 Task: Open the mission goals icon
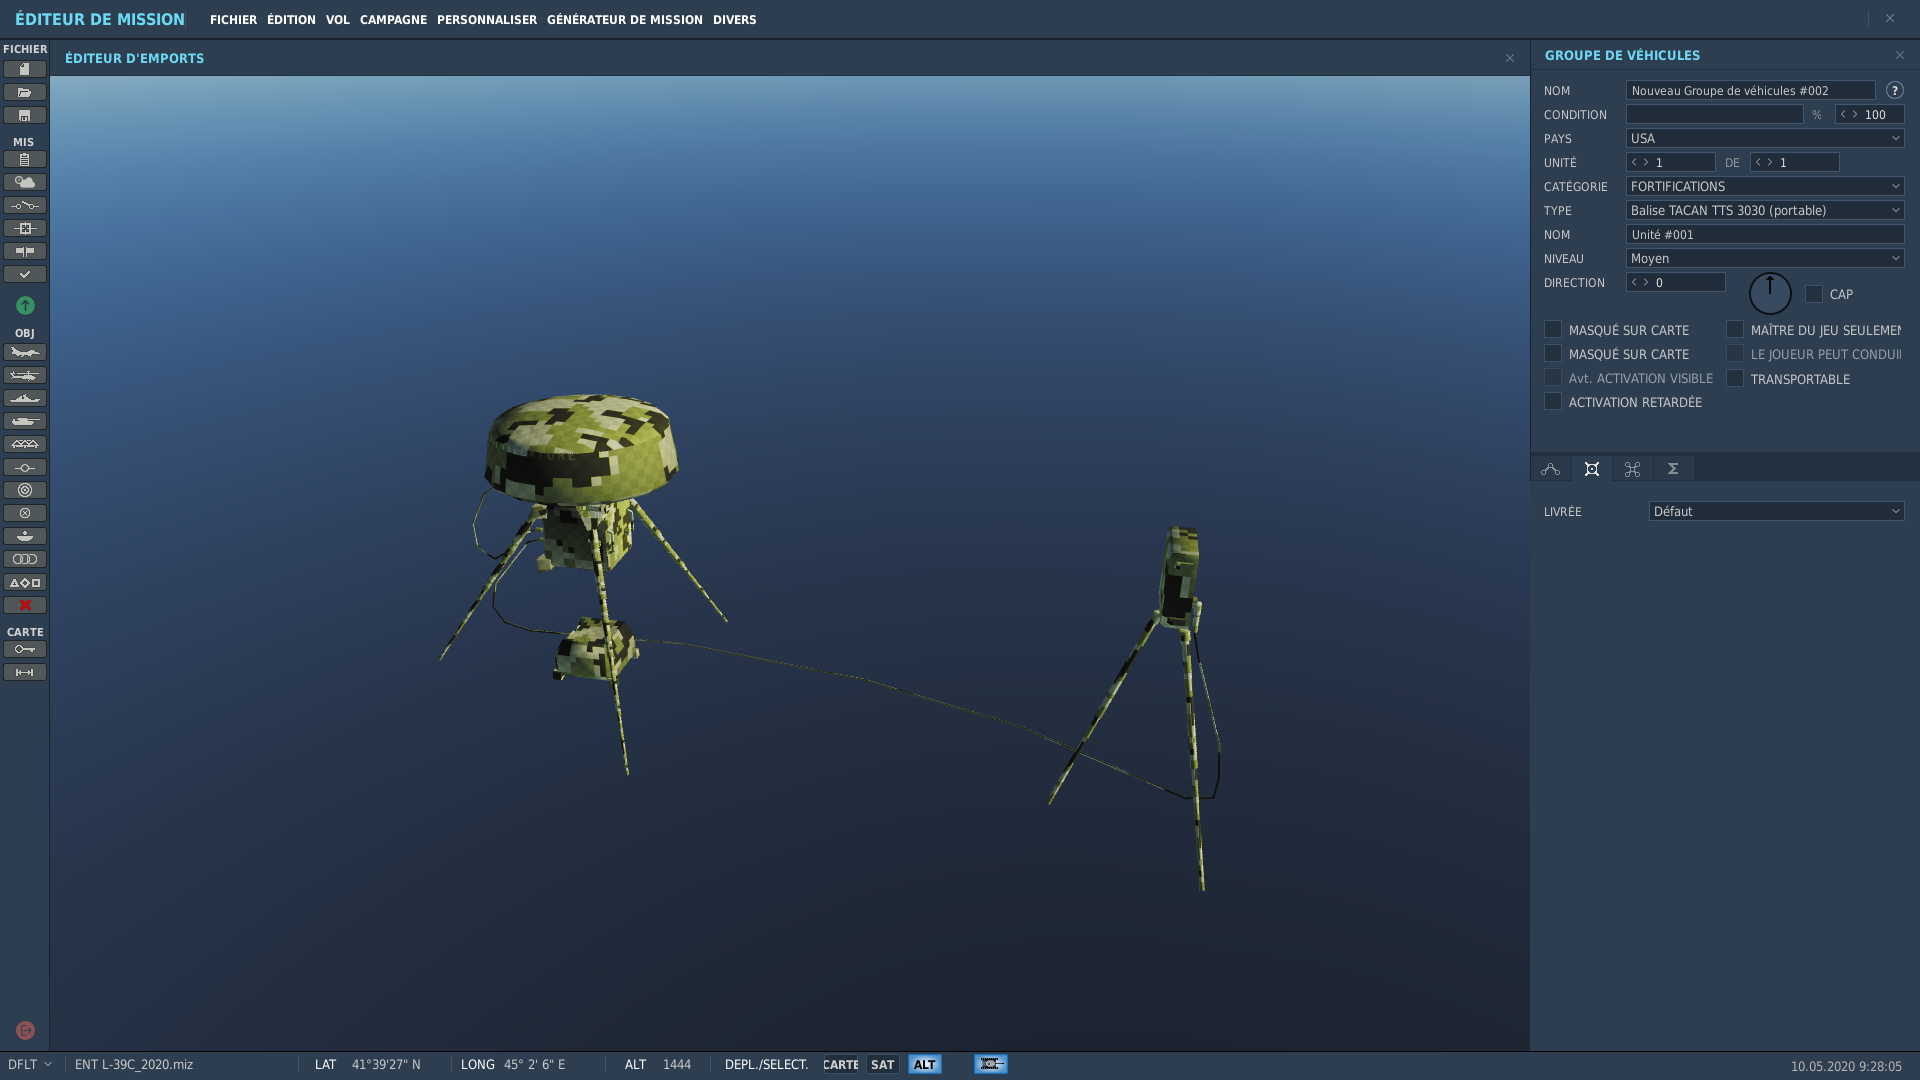25,228
